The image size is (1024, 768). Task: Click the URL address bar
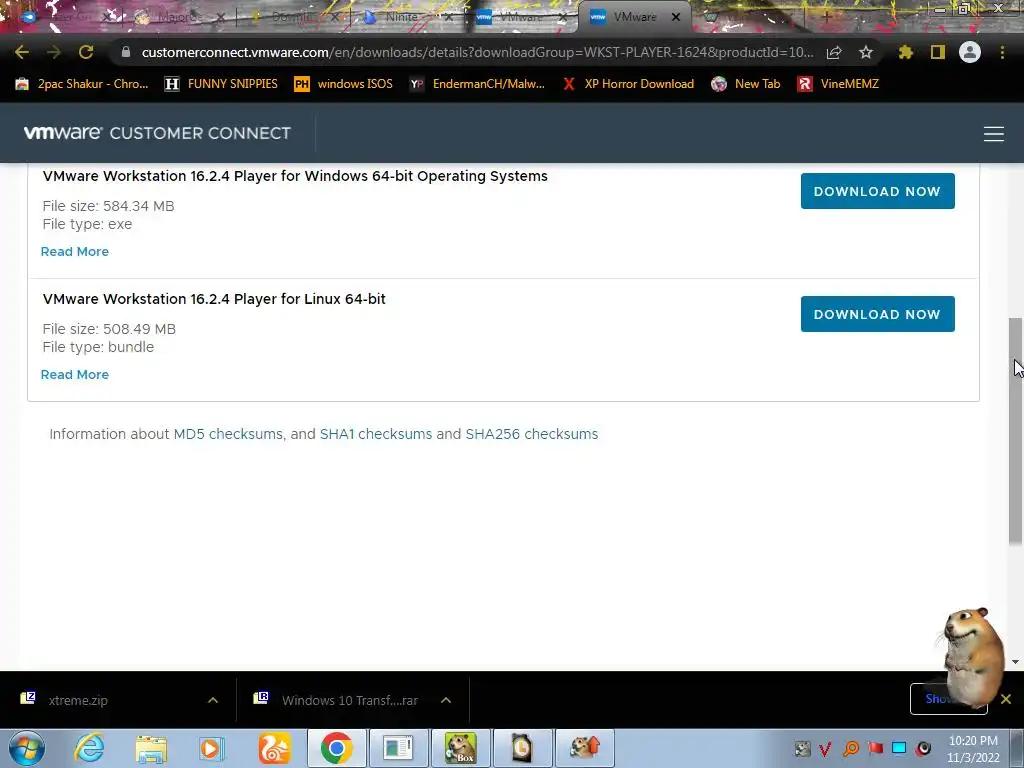tap(477, 52)
